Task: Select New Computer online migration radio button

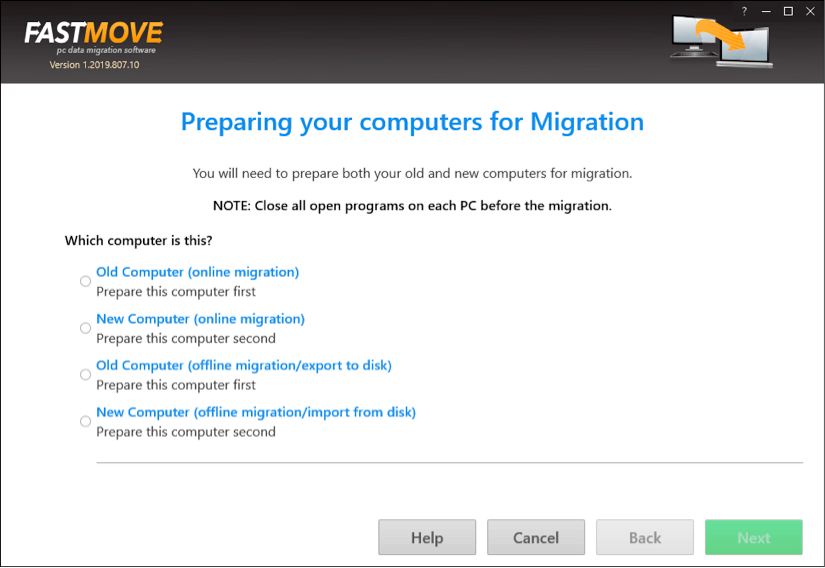Action: coord(85,328)
